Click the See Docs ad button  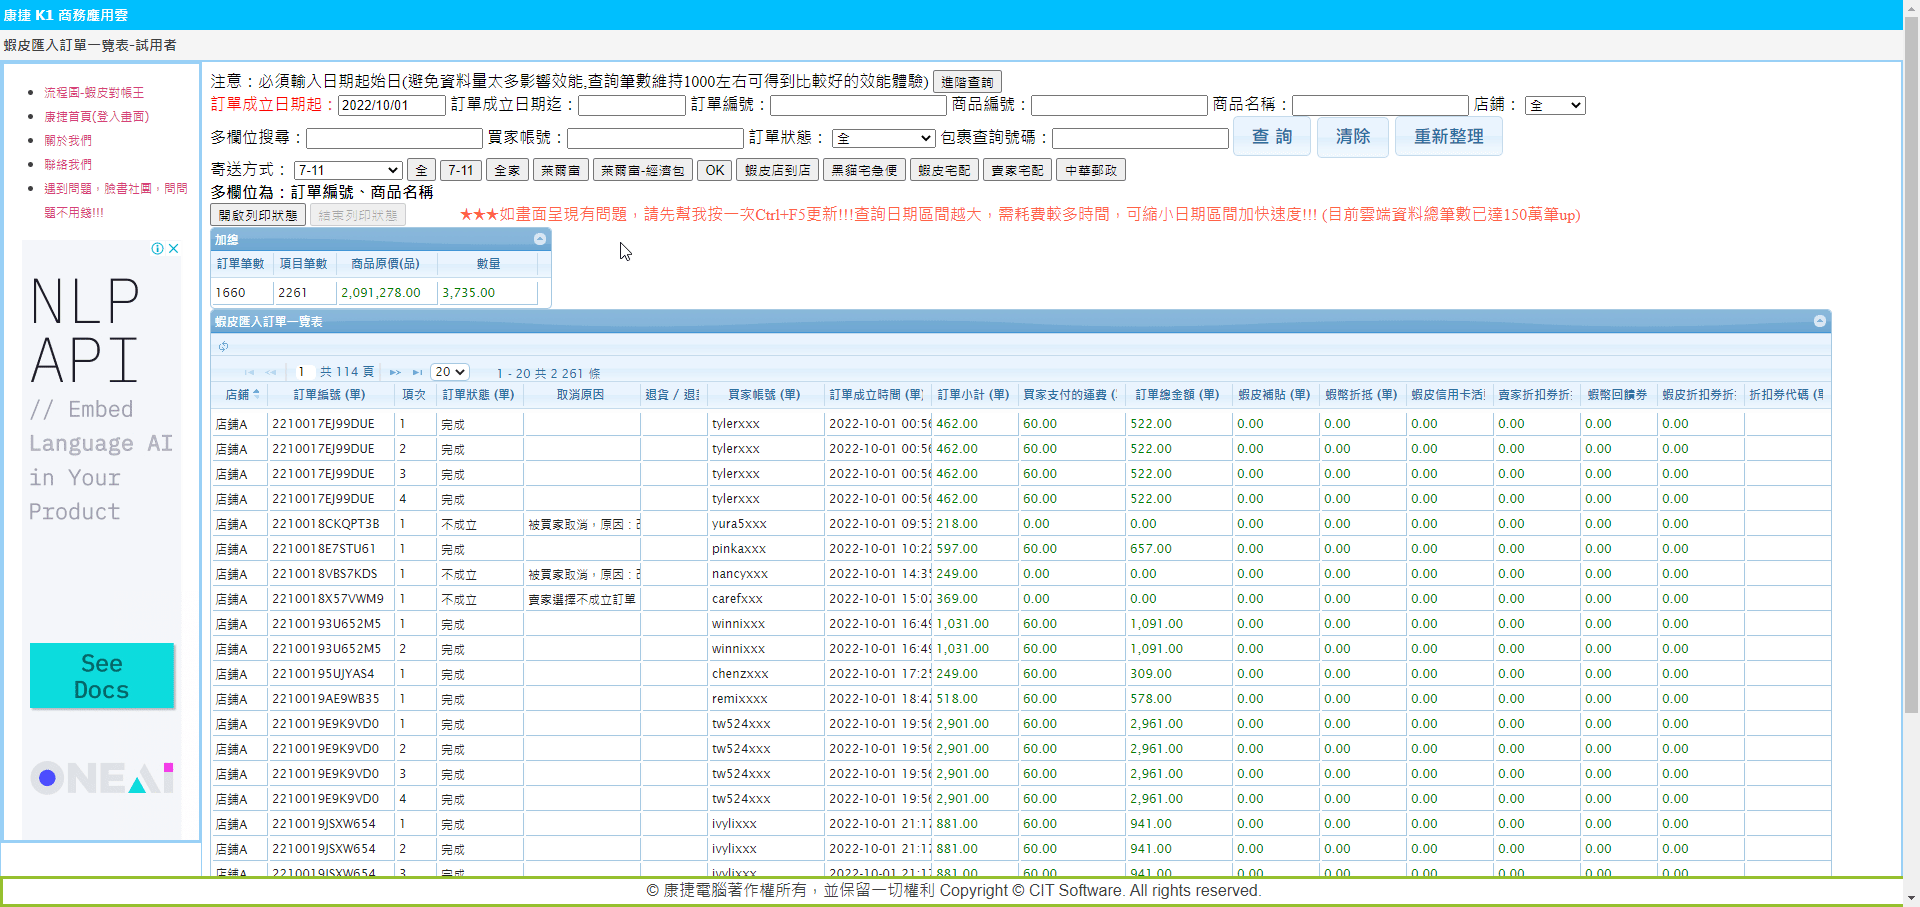click(x=102, y=676)
